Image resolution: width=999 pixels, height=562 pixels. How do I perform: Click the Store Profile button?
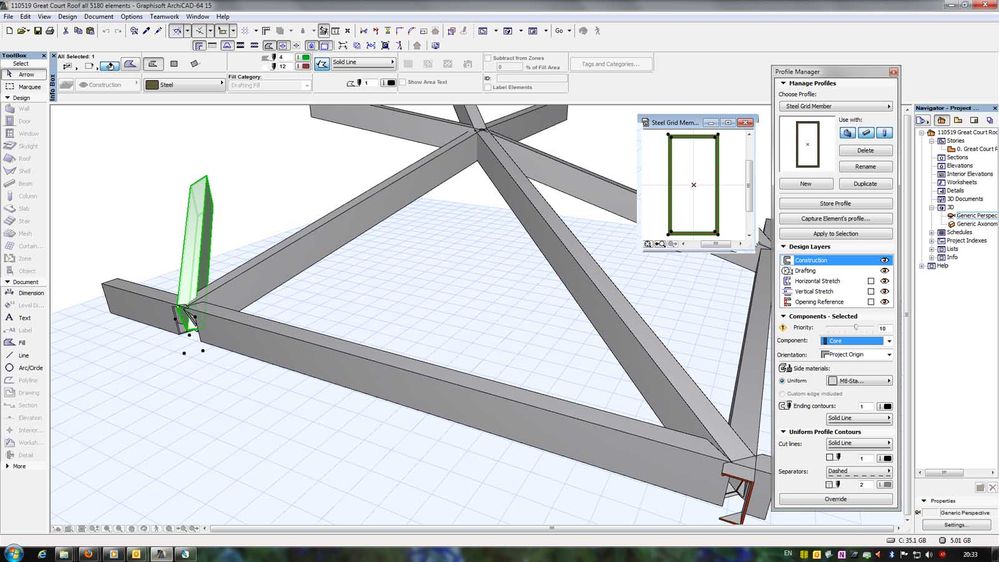coord(835,203)
